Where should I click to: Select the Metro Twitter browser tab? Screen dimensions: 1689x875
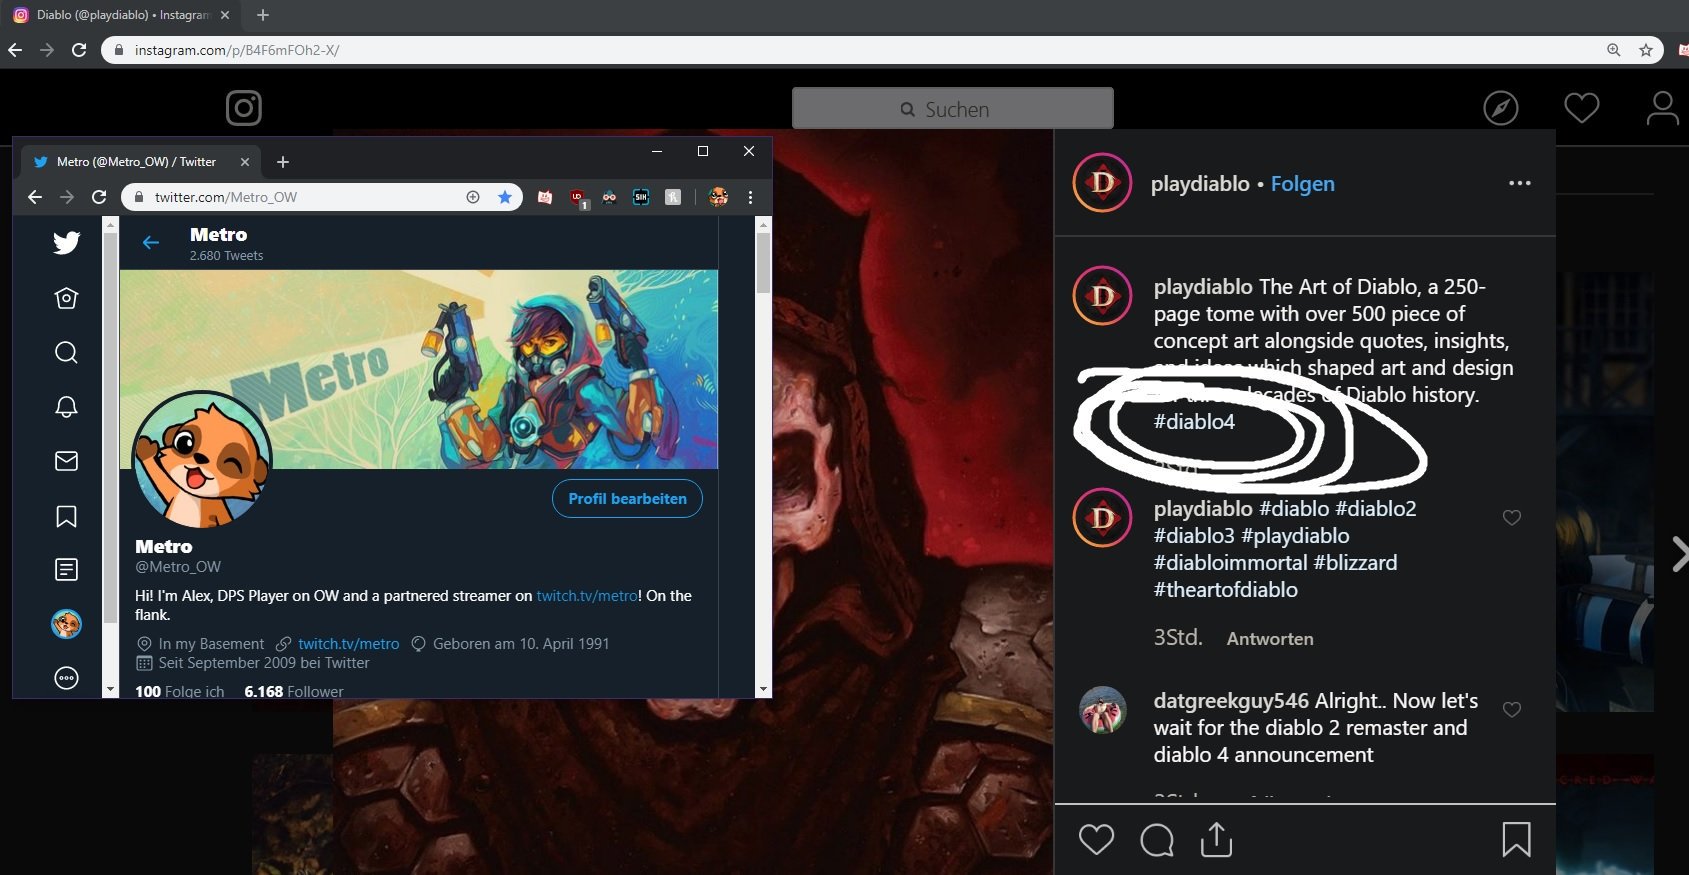point(140,162)
